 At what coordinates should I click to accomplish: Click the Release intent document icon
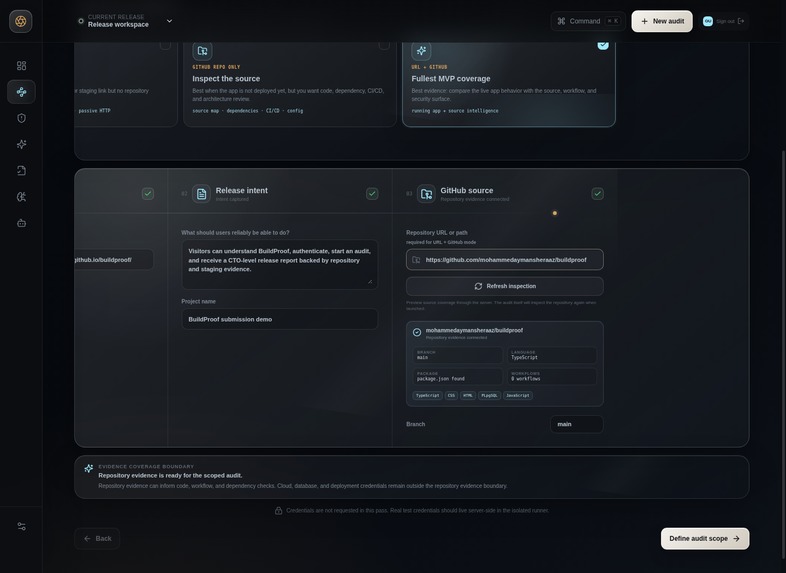[x=202, y=194]
